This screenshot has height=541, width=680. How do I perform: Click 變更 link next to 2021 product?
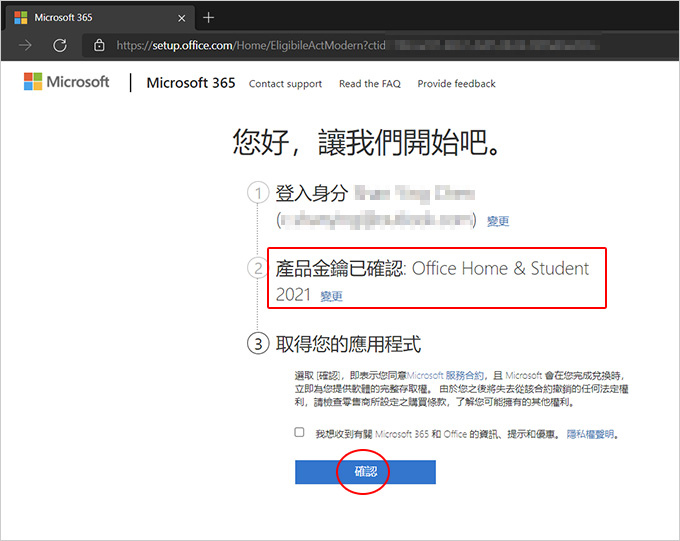(x=331, y=296)
